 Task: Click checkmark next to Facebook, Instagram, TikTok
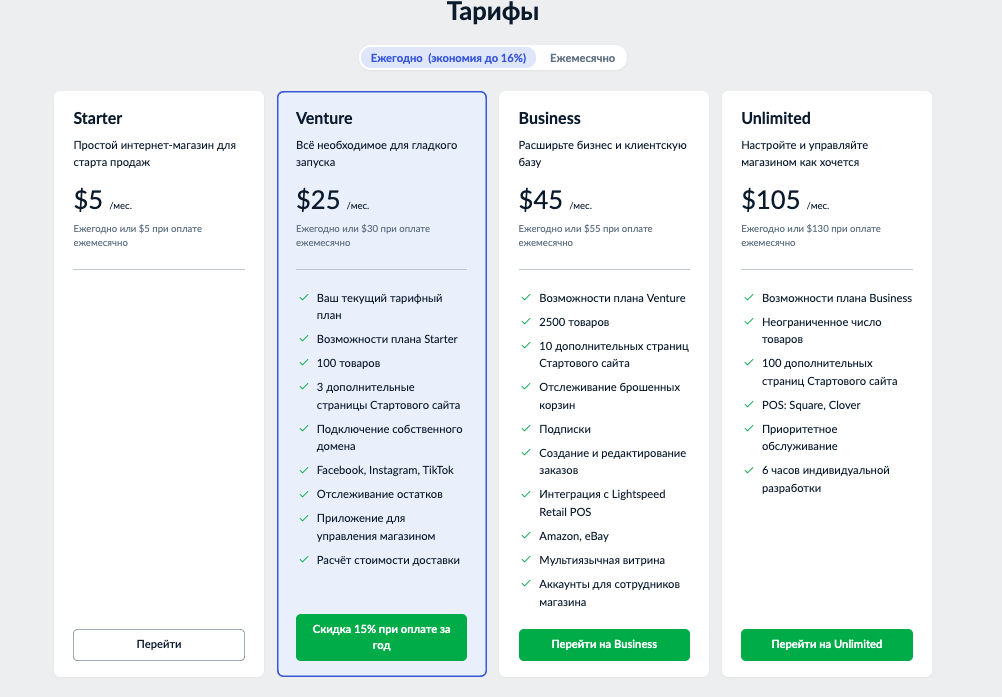point(304,470)
